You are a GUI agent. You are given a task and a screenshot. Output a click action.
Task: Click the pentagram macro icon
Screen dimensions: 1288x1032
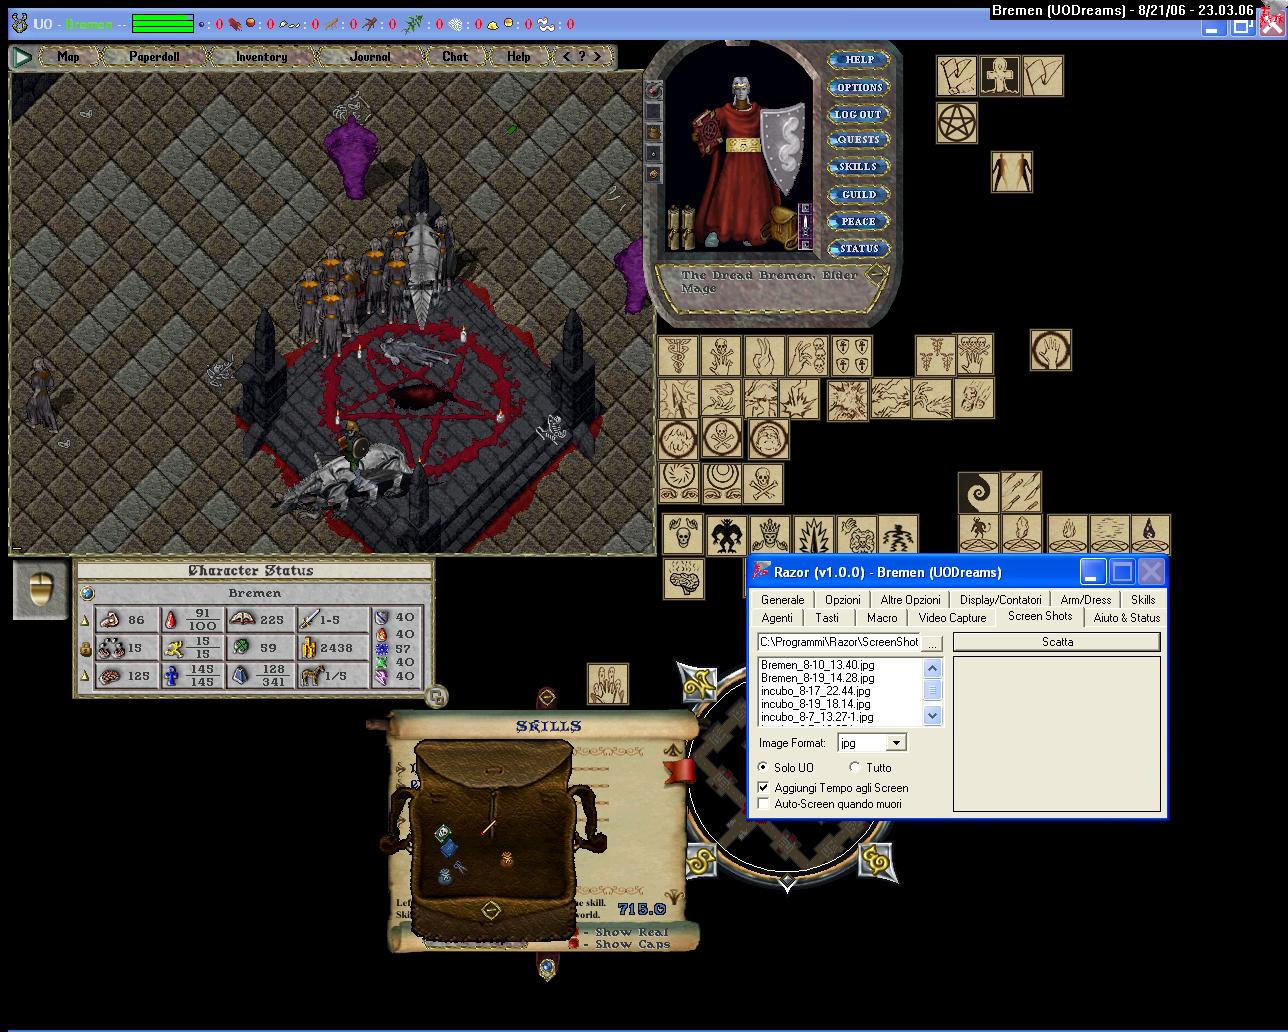coord(956,123)
